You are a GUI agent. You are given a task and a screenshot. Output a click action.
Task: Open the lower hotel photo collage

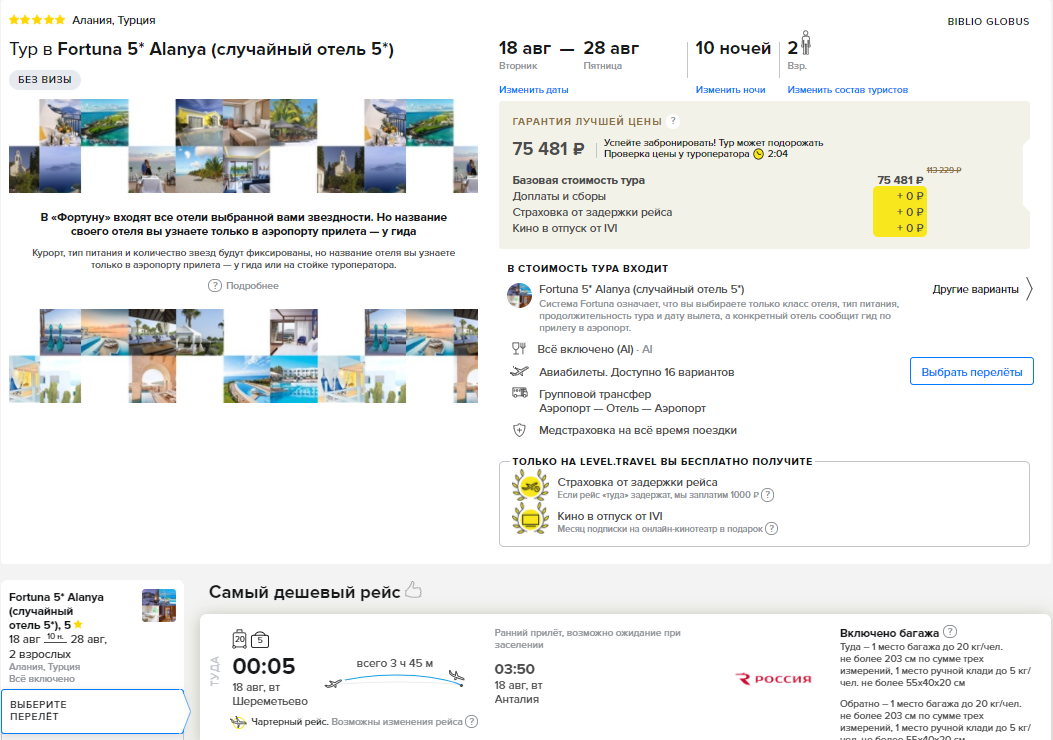[243, 356]
